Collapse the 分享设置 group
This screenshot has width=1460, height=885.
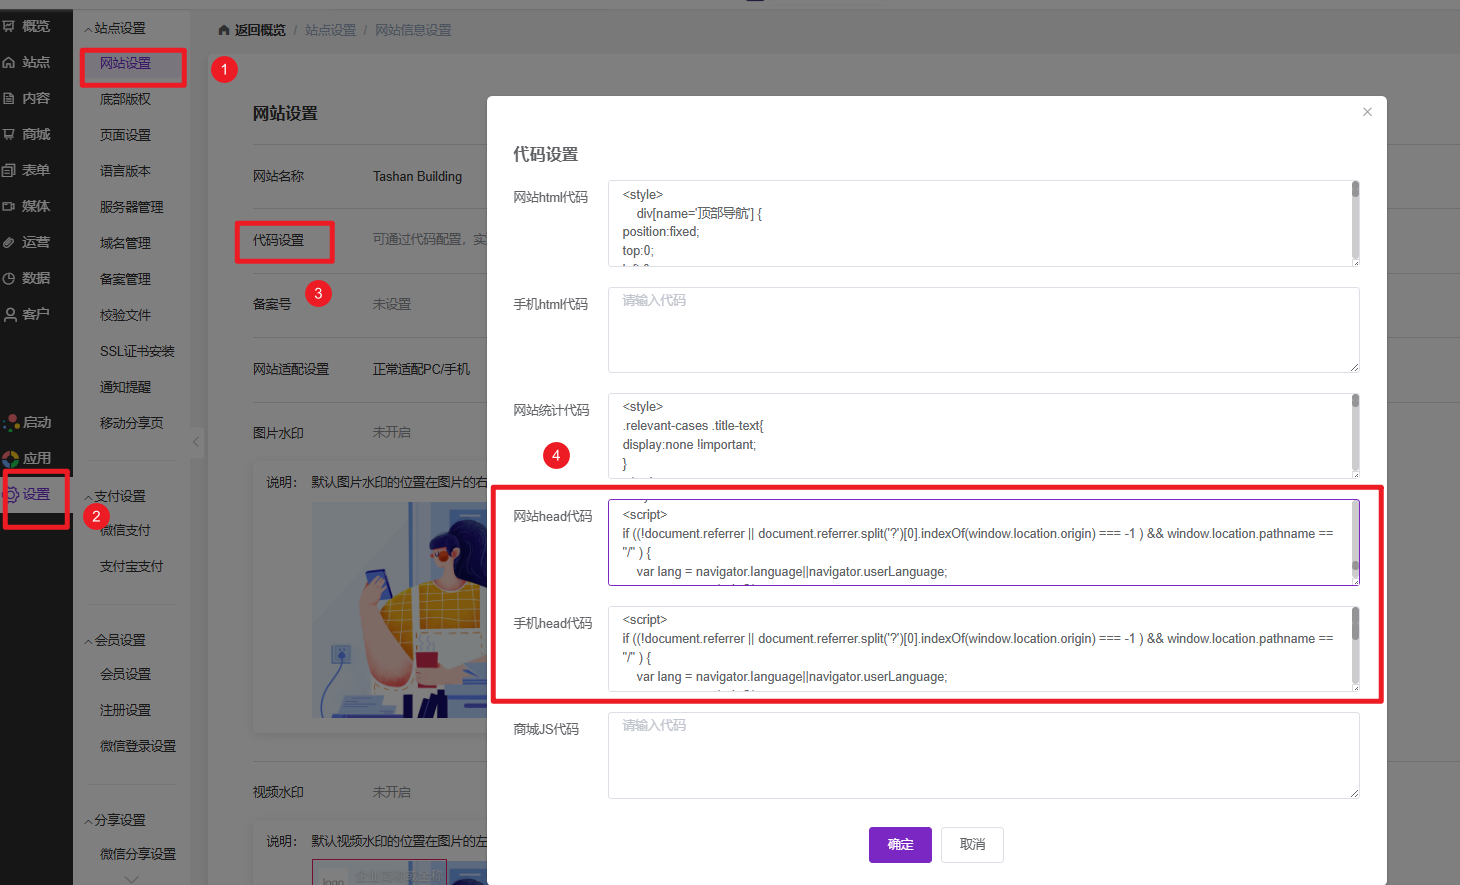(x=88, y=821)
